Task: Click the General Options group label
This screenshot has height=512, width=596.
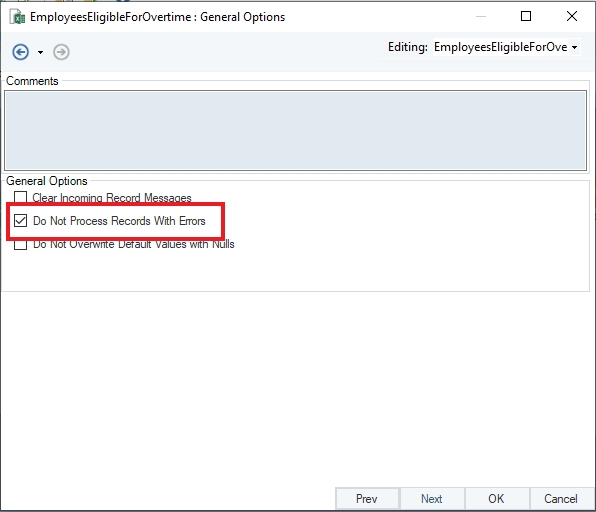Action: (x=47, y=181)
